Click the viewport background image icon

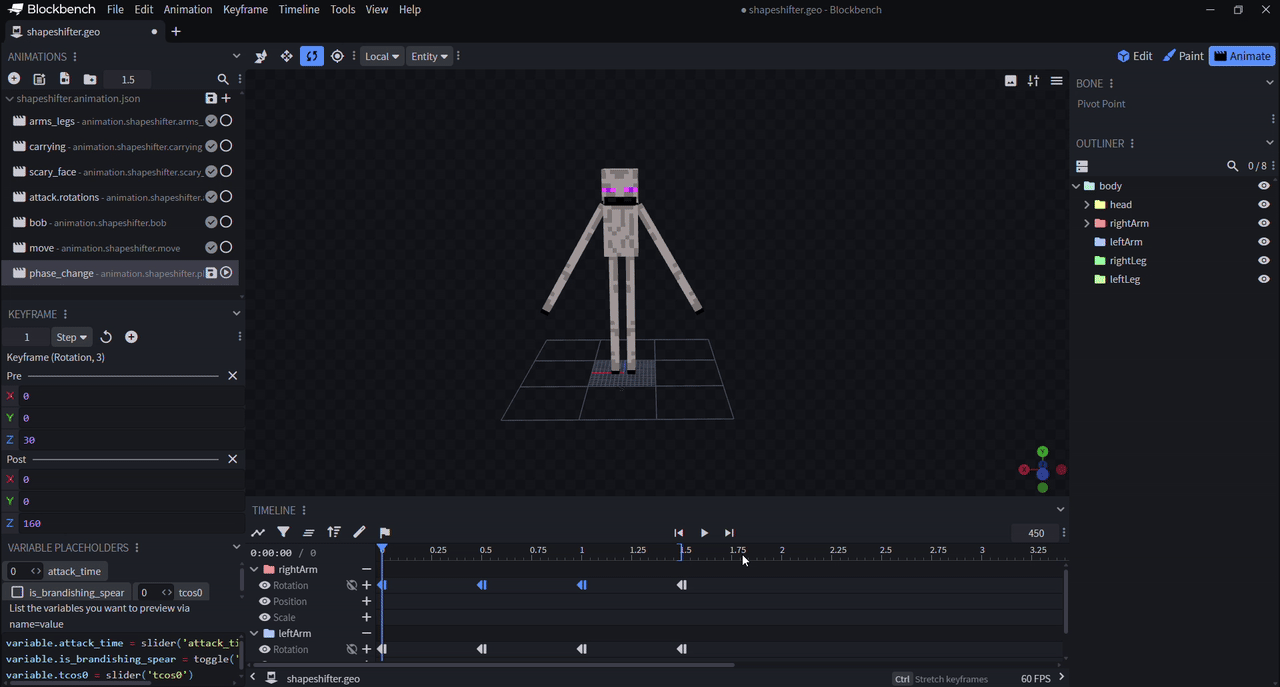(x=1010, y=81)
